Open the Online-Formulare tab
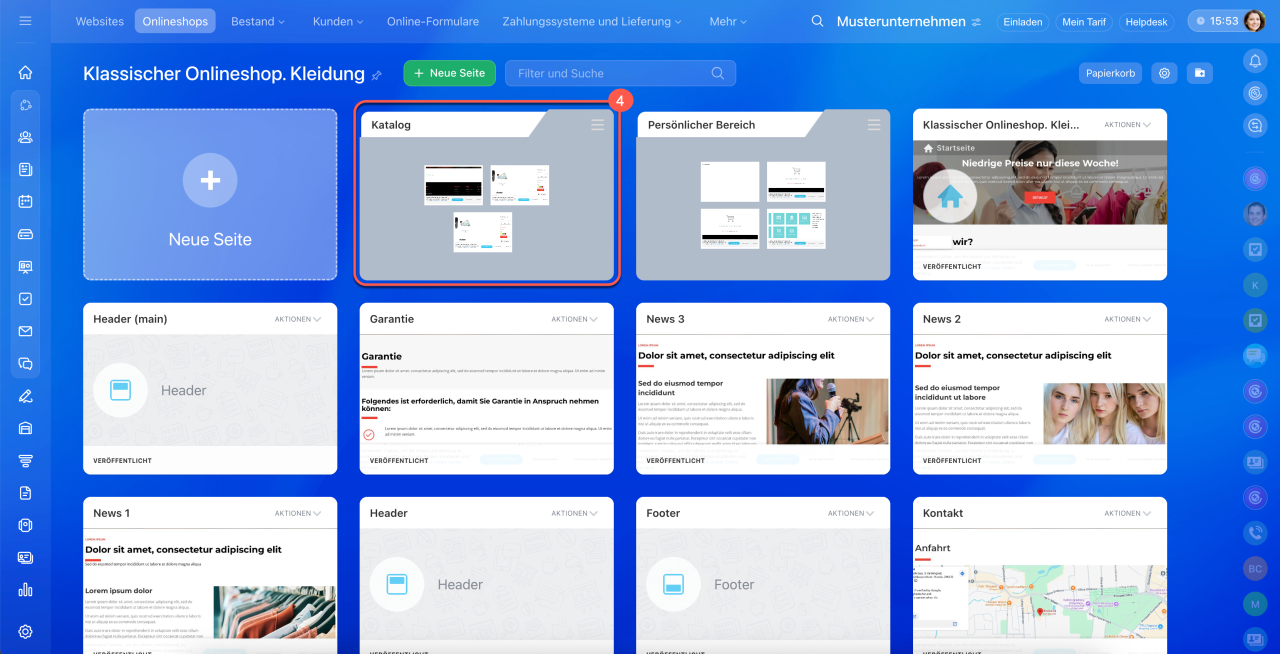Image resolution: width=1280 pixels, height=654 pixels. coord(433,21)
